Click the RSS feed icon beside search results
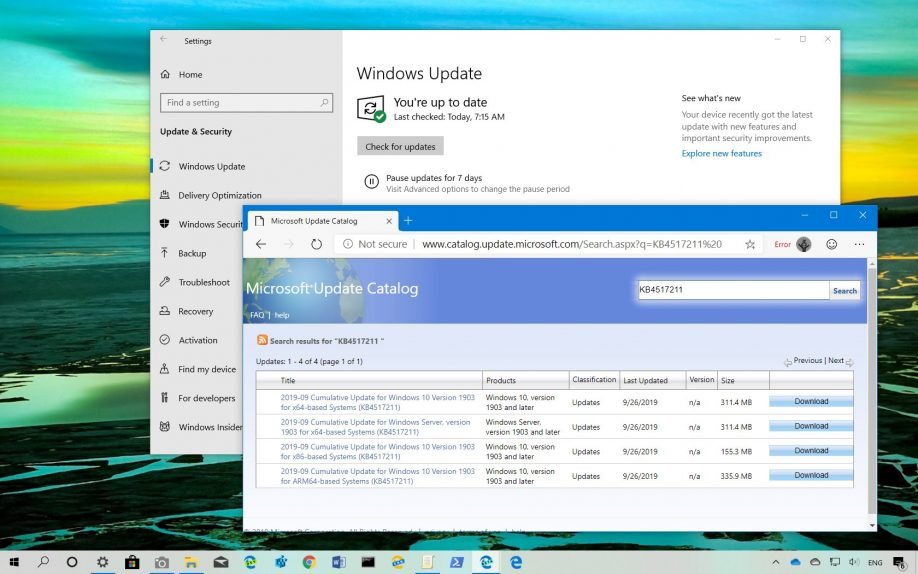 [262, 341]
